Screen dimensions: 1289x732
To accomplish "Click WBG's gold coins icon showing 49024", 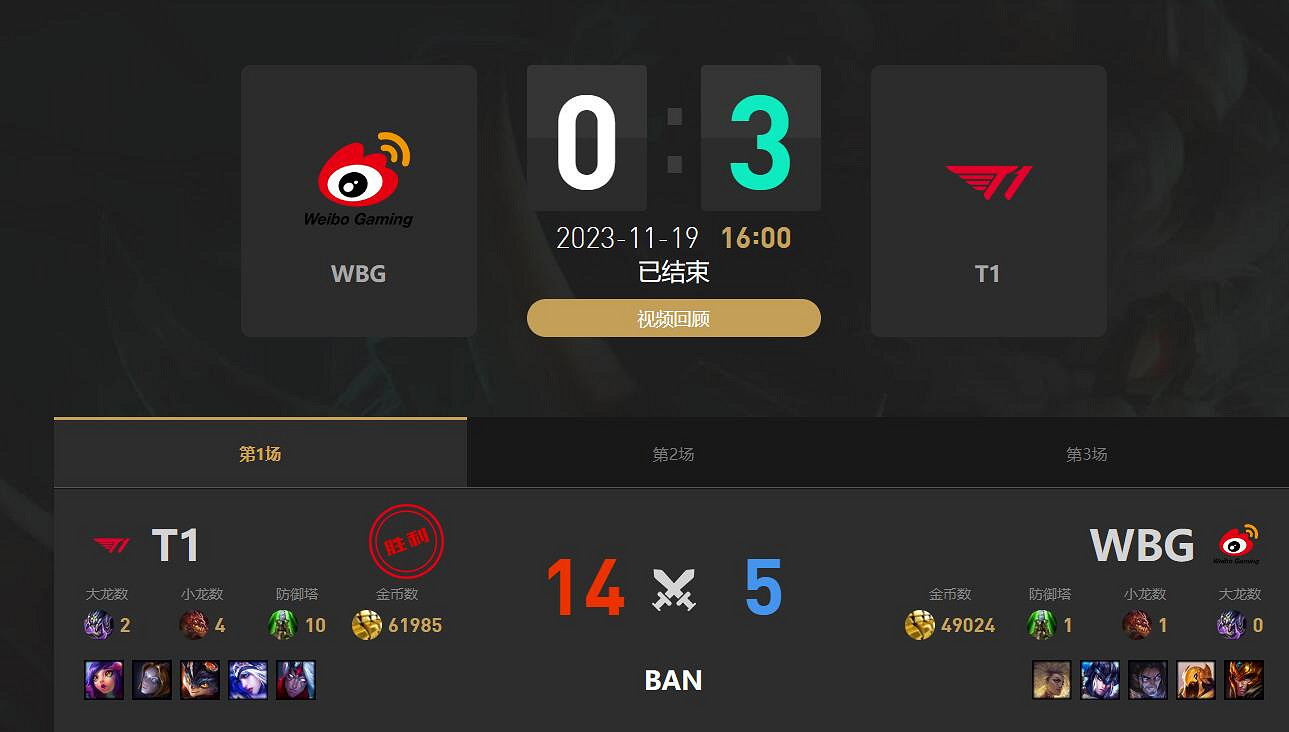I will pyautogui.click(x=920, y=625).
